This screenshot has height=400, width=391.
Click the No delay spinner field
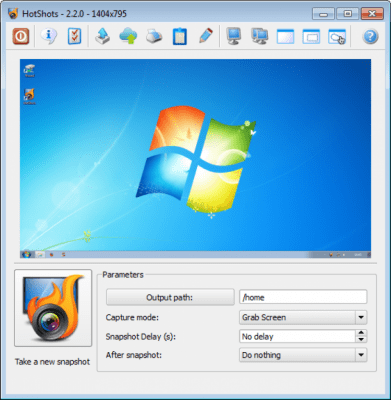(x=297, y=336)
